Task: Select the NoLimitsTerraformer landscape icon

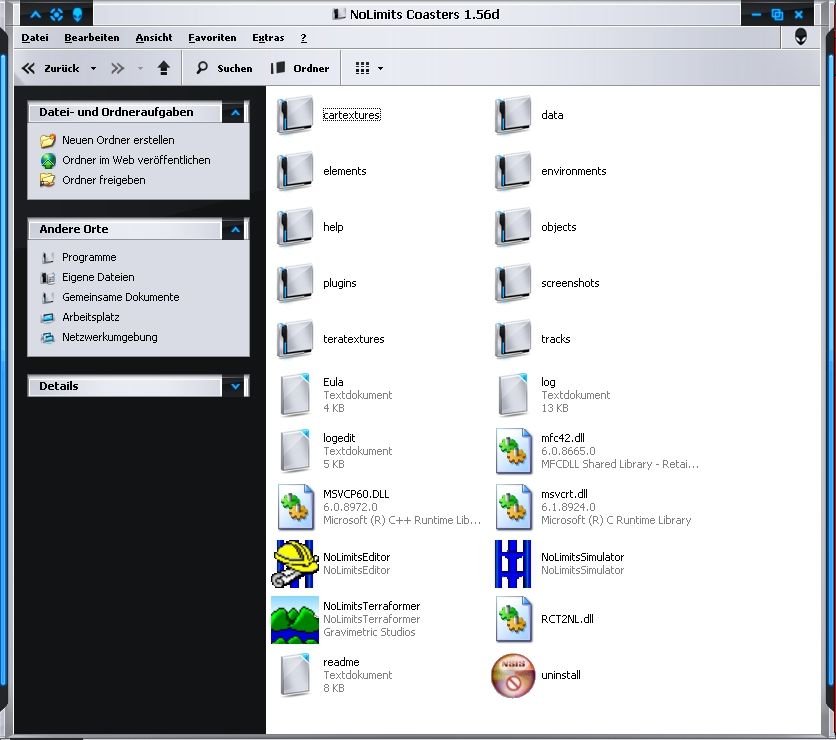Action: (x=295, y=620)
